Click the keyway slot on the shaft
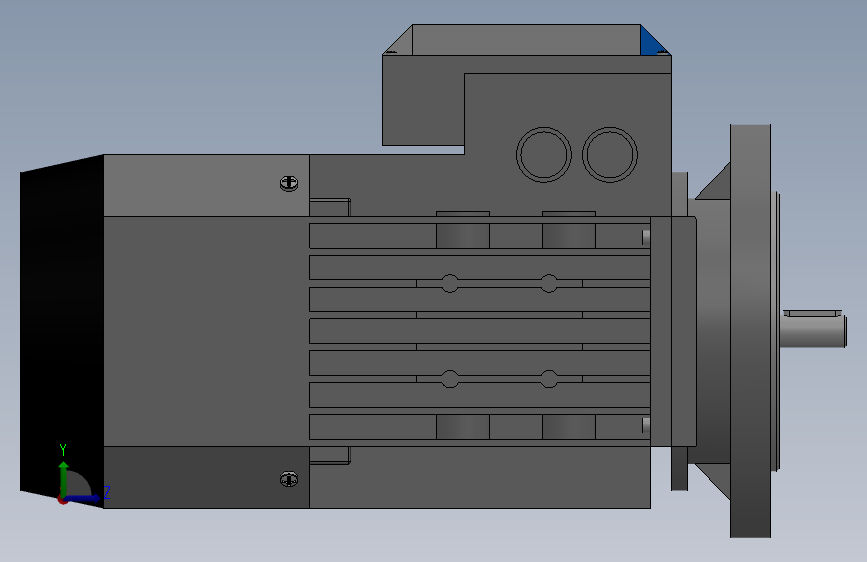867x562 pixels. tap(812, 314)
